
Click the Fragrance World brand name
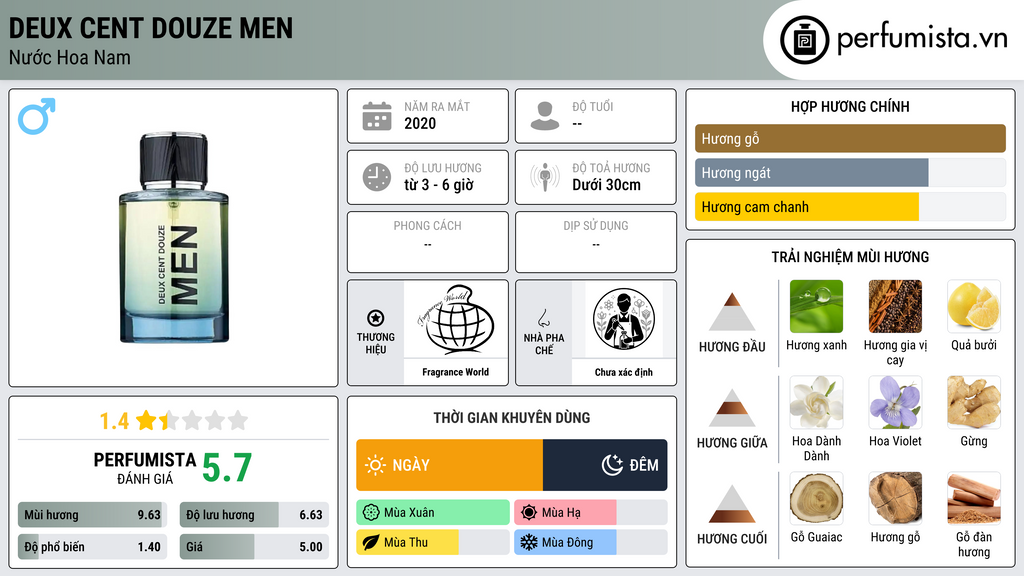(x=455, y=372)
